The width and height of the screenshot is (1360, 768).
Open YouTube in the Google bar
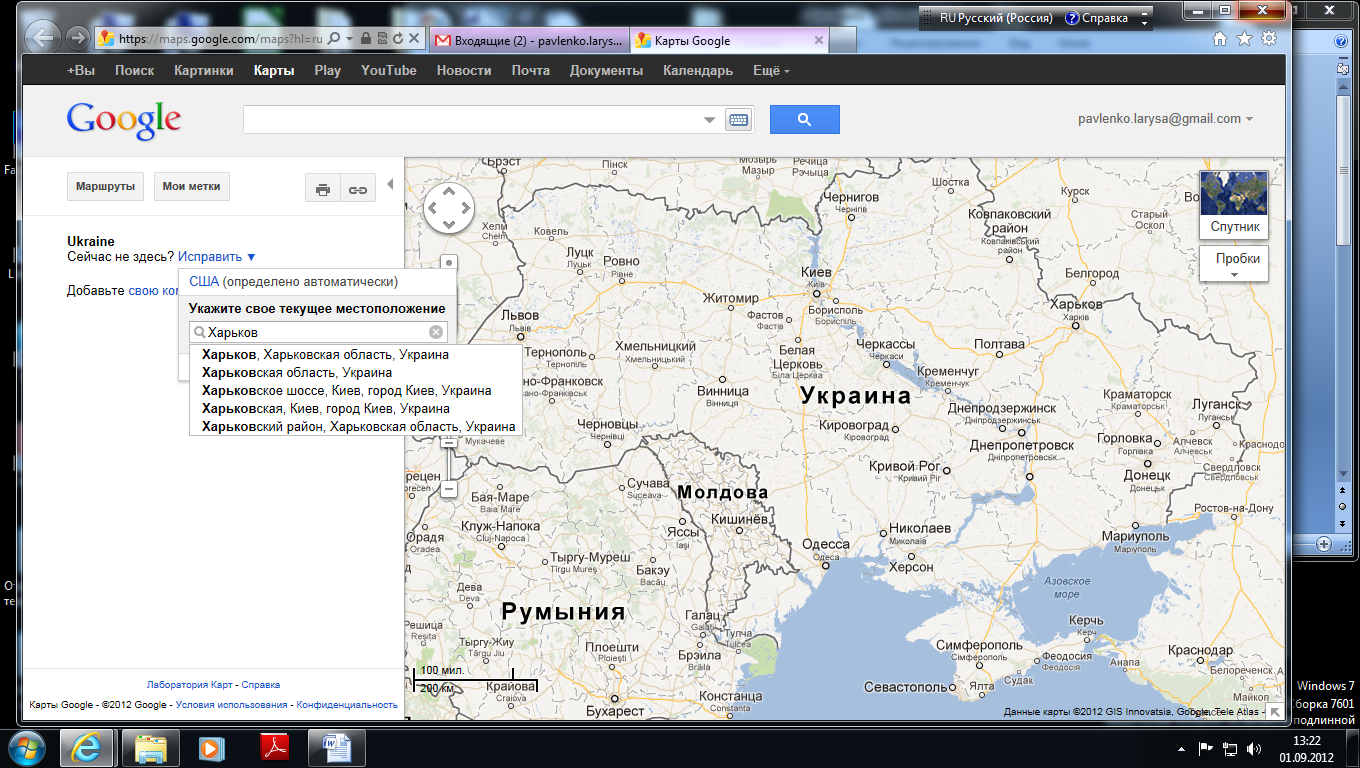click(x=389, y=71)
